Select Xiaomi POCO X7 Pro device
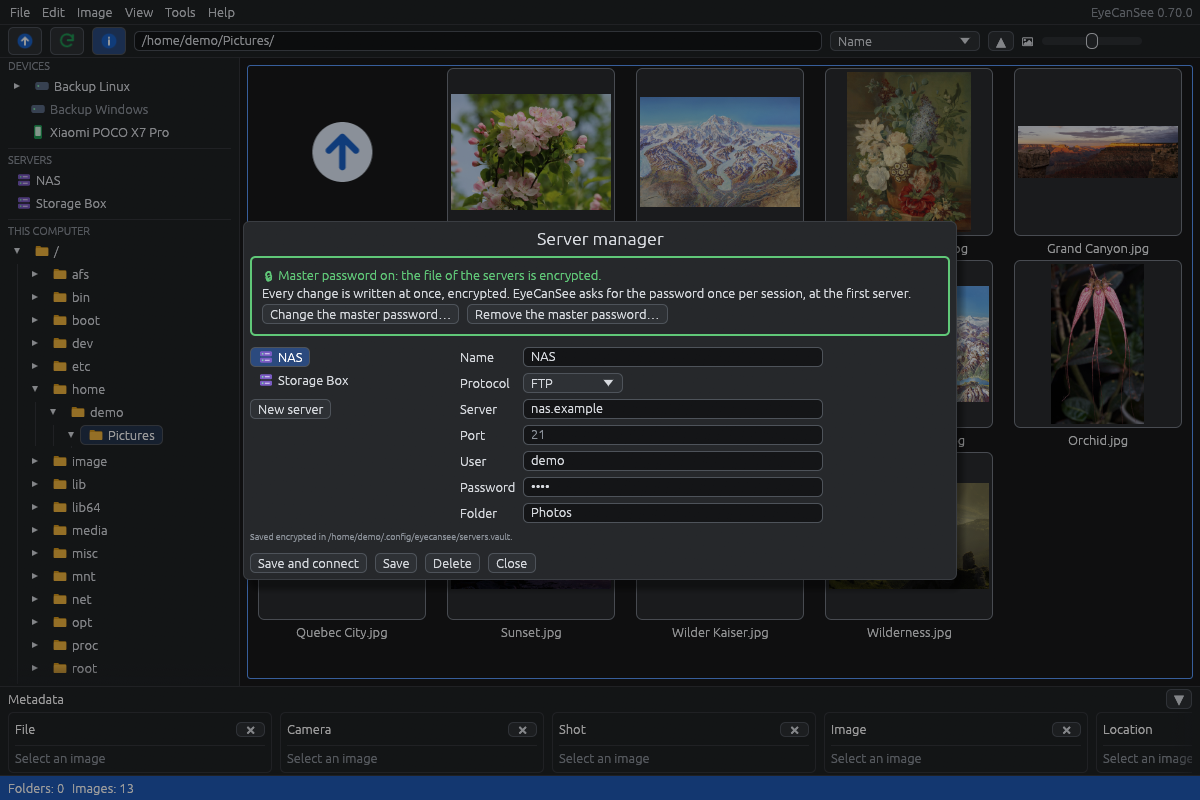This screenshot has height=800, width=1200. click(109, 132)
